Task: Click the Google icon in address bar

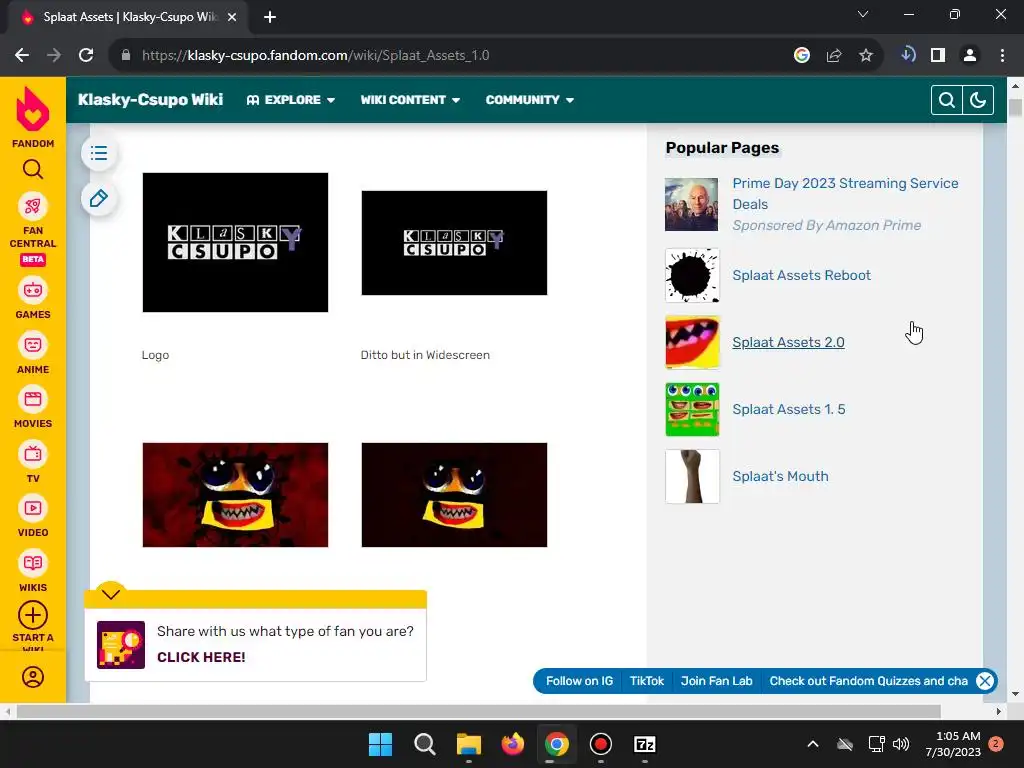Action: [801, 56]
